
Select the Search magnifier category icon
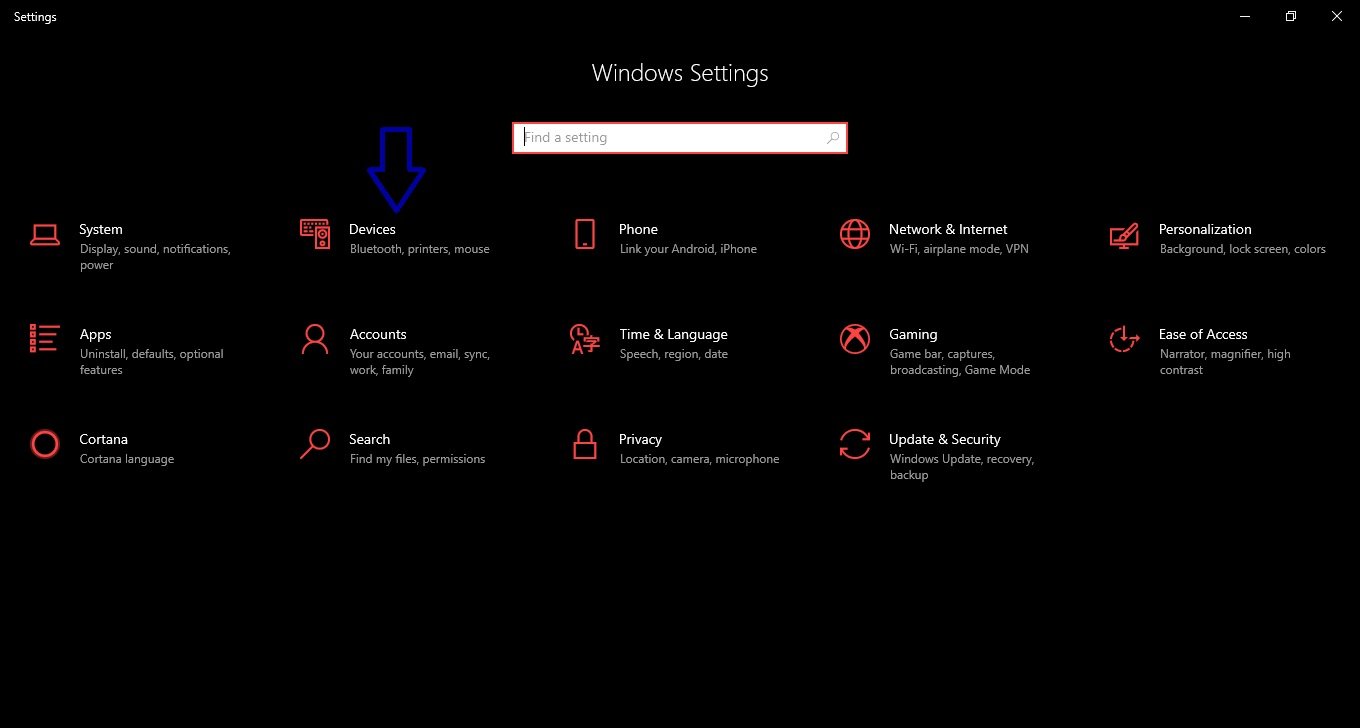[x=315, y=443]
